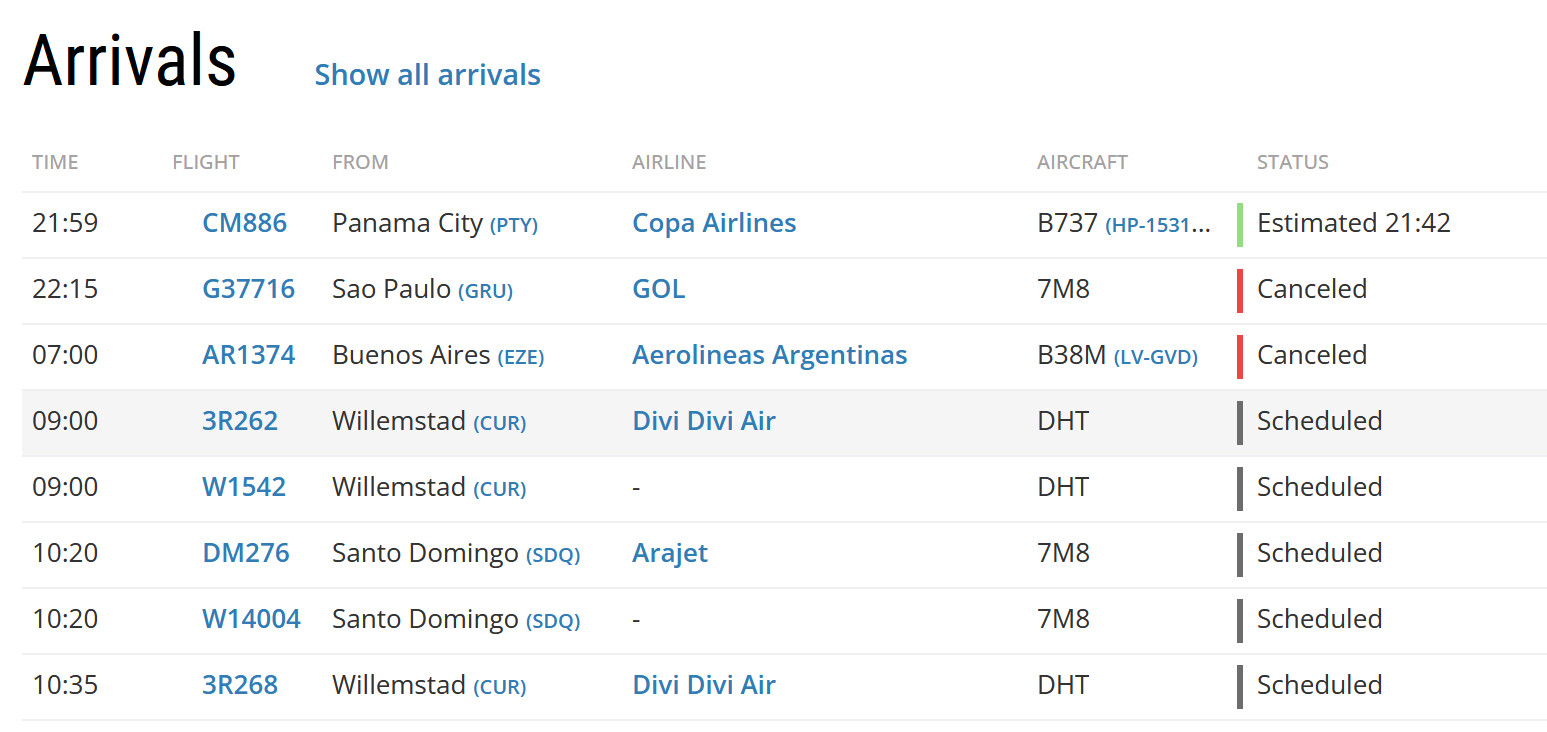Click flight number 3R262
The width and height of the screenshot is (1547, 732).
click(x=240, y=421)
